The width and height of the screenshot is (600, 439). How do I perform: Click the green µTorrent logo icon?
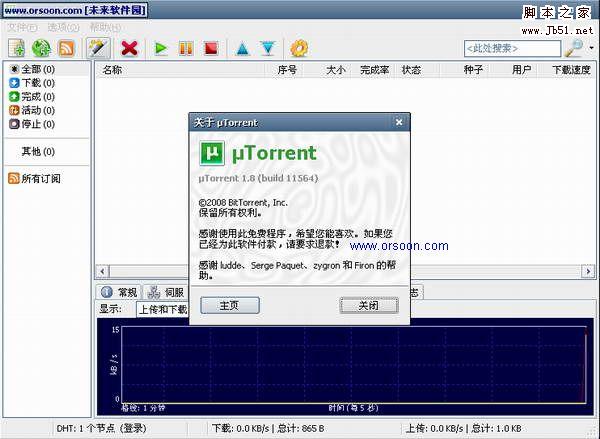click(212, 153)
